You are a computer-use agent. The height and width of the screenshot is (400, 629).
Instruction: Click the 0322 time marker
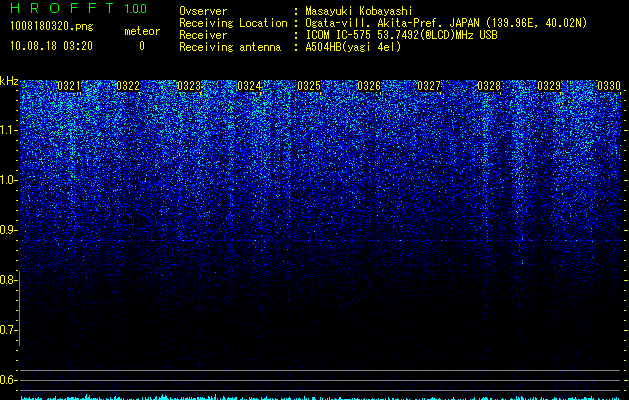click(128, 86)
